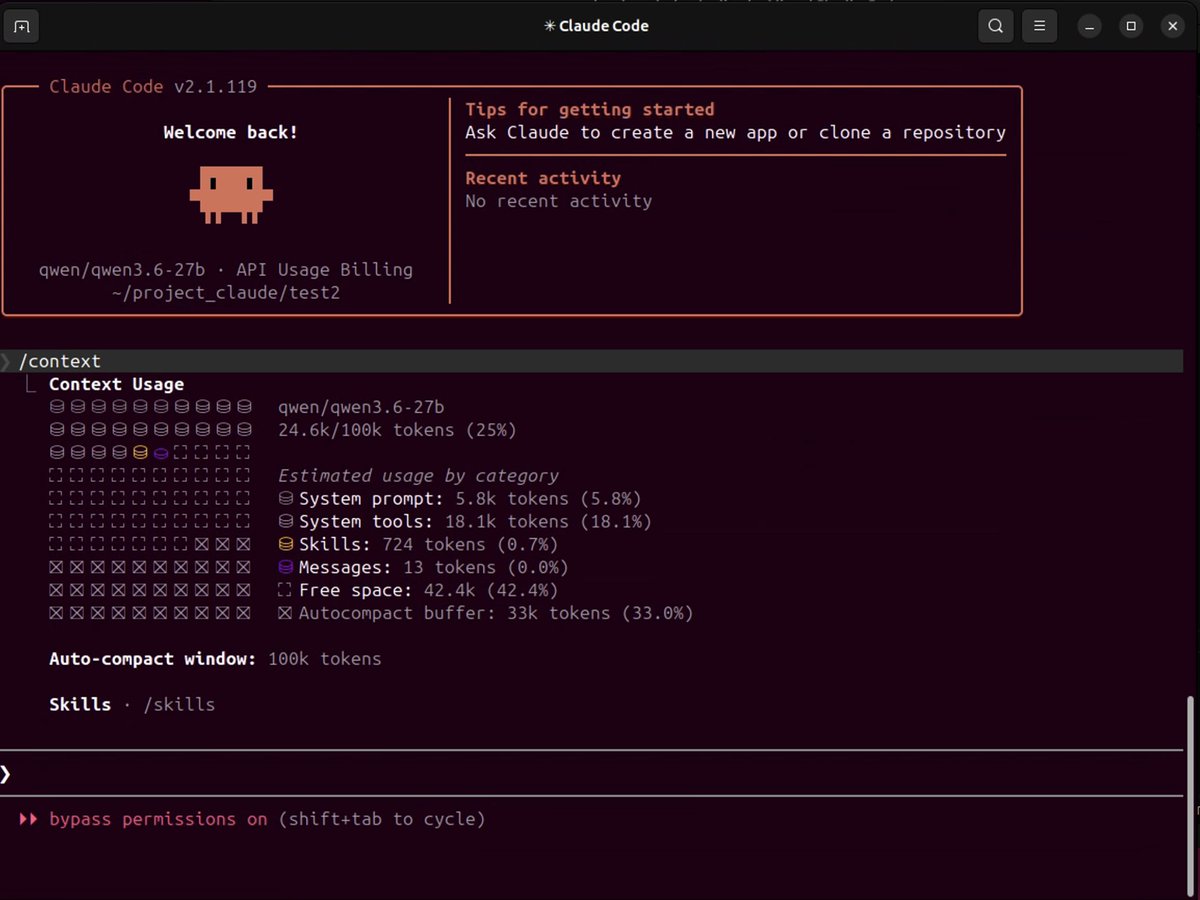This screenshot has height=900, width=1200.
Task: Click the Ask Claude to create a new app tip
Action: pos(735,132)
